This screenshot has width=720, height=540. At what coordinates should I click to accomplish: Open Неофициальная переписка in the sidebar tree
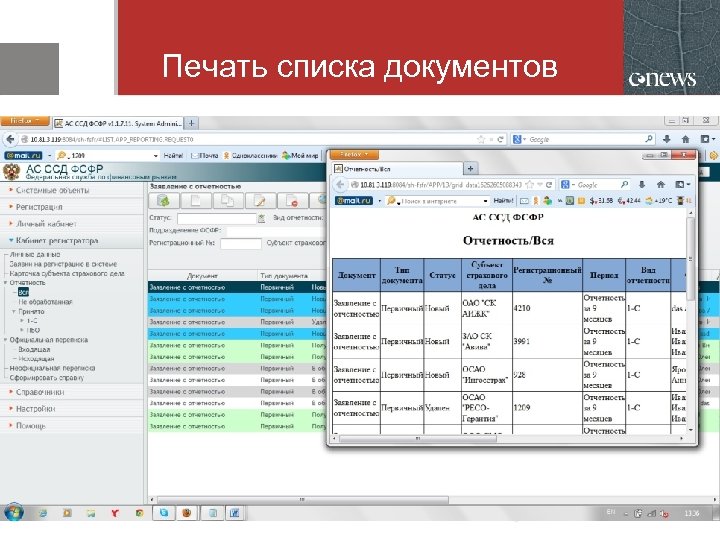pos(52,368)
